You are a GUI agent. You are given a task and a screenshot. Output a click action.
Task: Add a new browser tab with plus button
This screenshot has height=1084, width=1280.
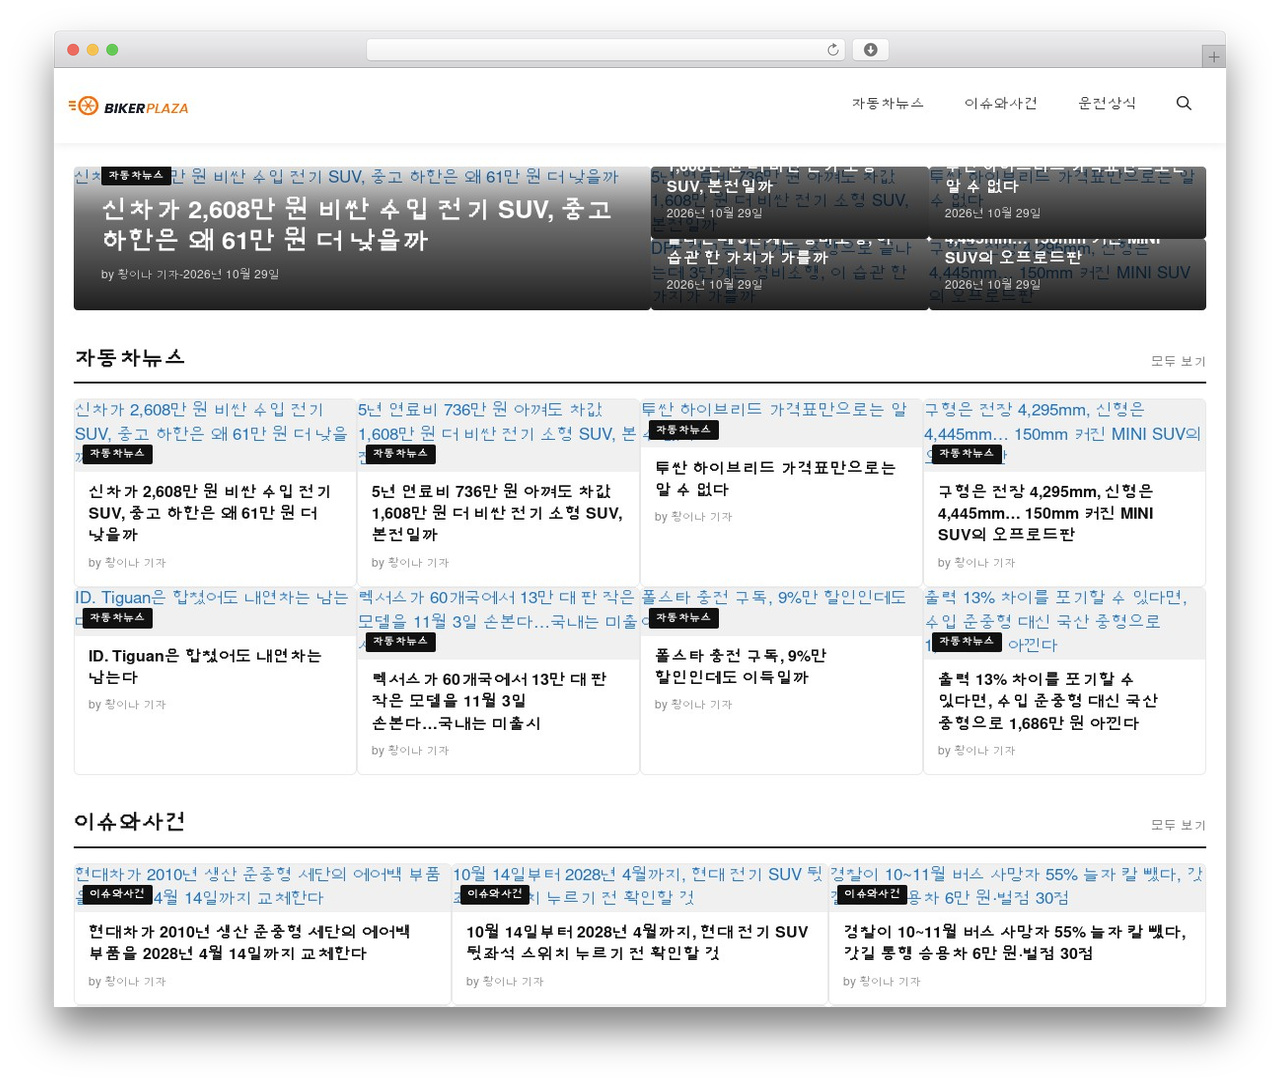click(x=1213, y=57)
